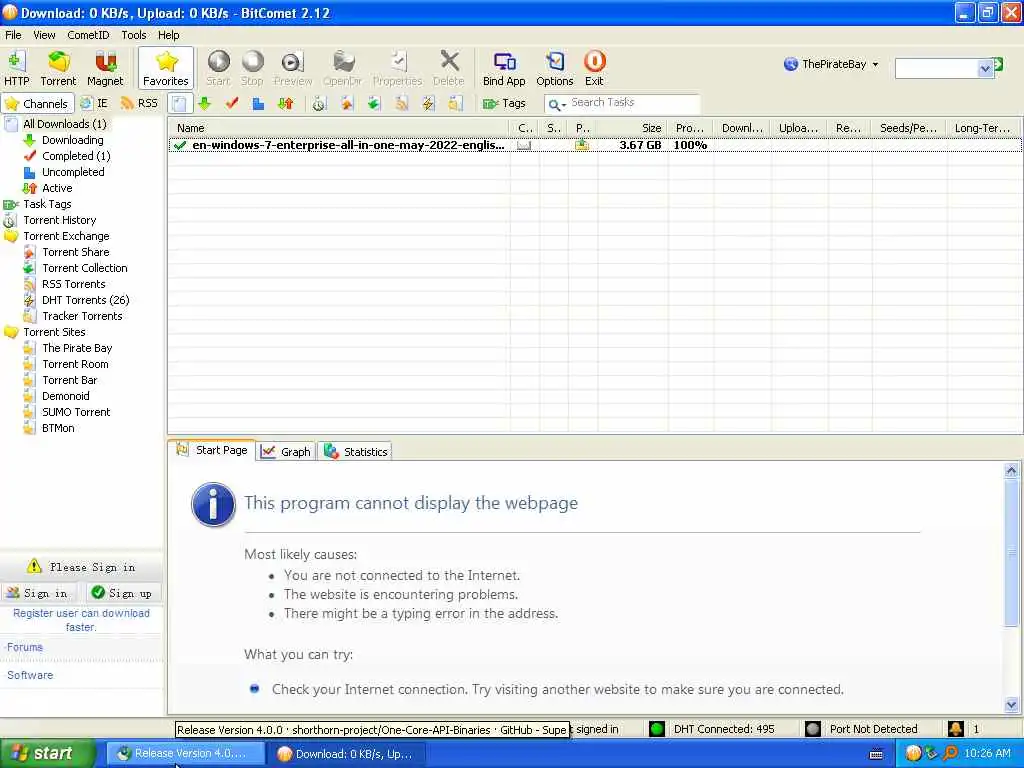The height and width of the screenshot is (768, 1024).
Task: Select Downloading in the sidebar tree
Action: point(72,140)
